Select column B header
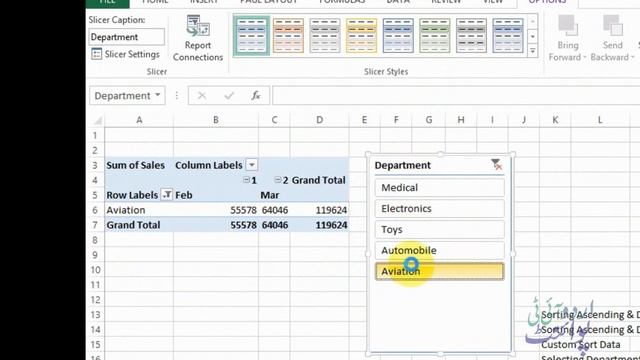 [x=216, y=120]
